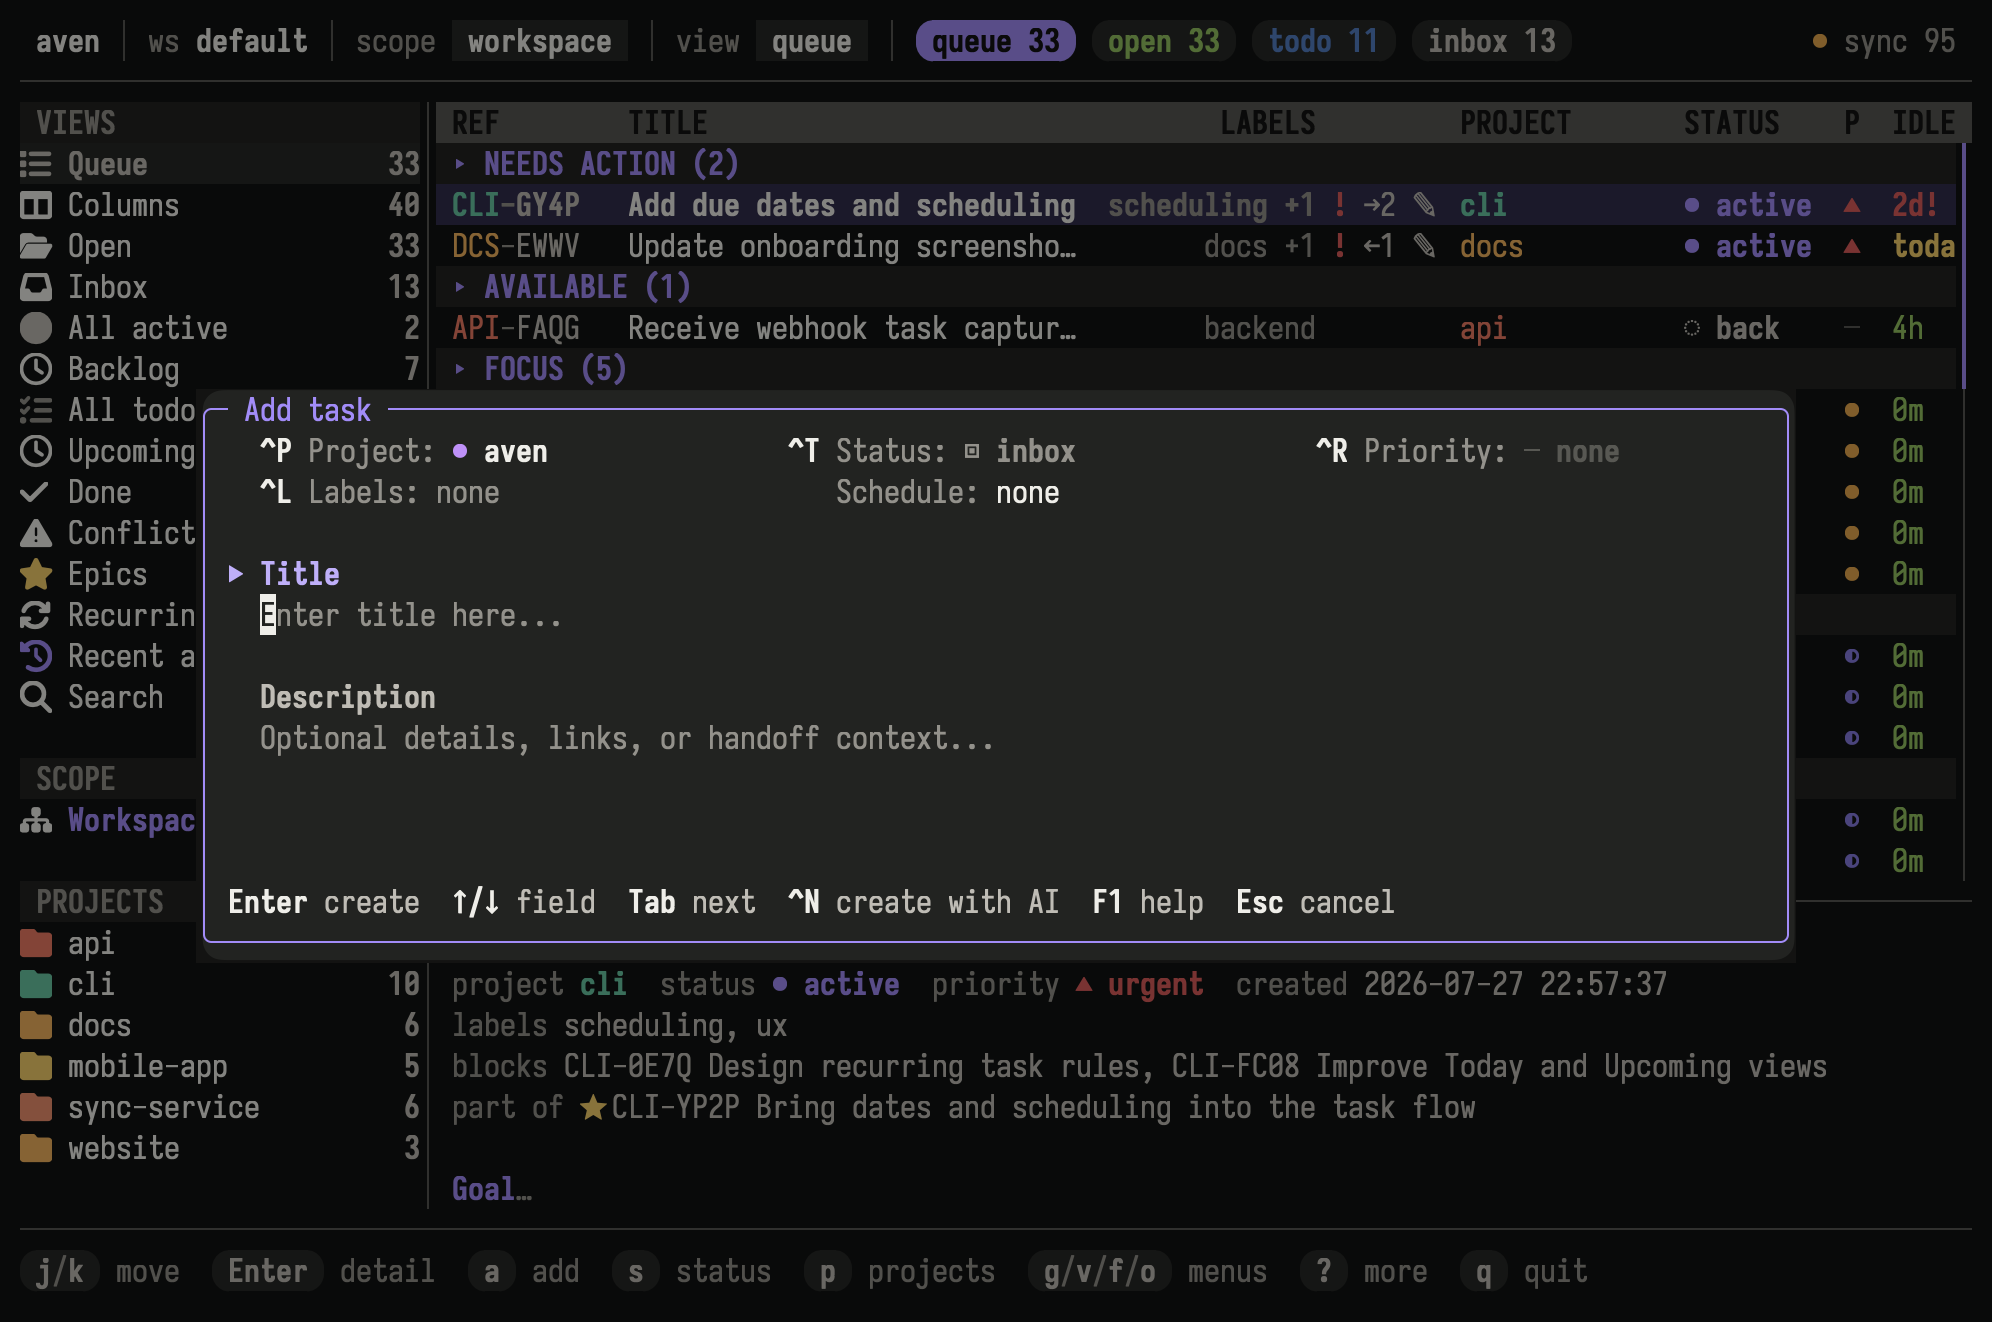1992x1322 pixels.
Task: Click the cli project folder icon
Action: click(x=36, y=984)
